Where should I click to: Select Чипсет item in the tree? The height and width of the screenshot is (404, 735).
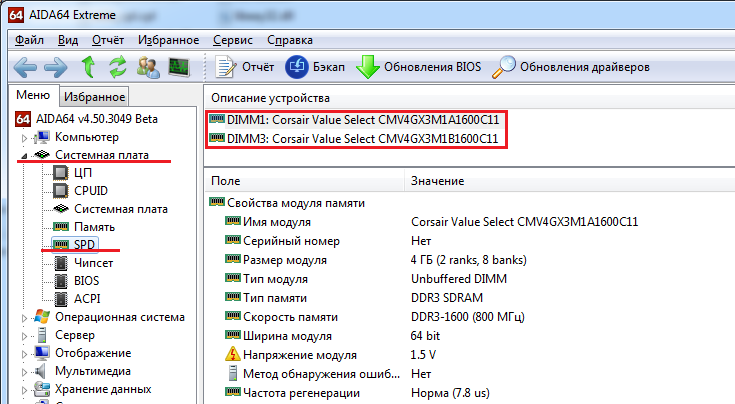[93, 263]
